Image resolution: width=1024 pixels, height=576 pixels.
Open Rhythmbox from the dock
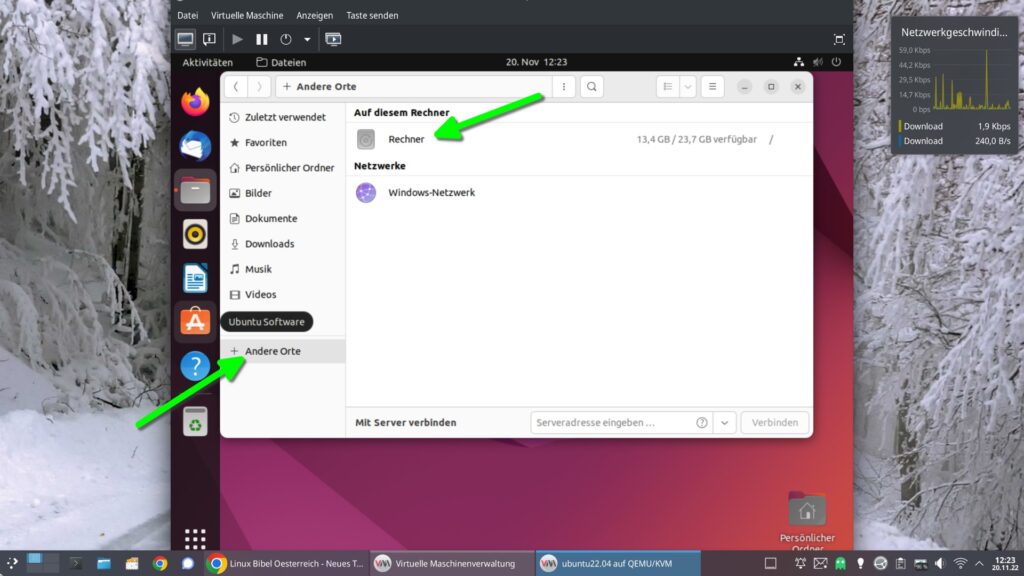point(195,234)
